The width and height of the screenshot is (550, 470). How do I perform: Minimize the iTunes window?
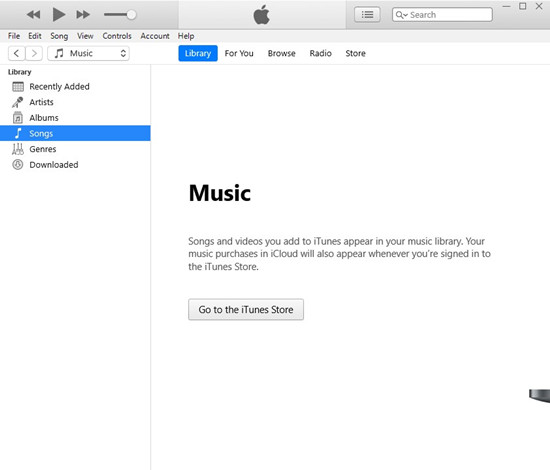coord(506,6)
